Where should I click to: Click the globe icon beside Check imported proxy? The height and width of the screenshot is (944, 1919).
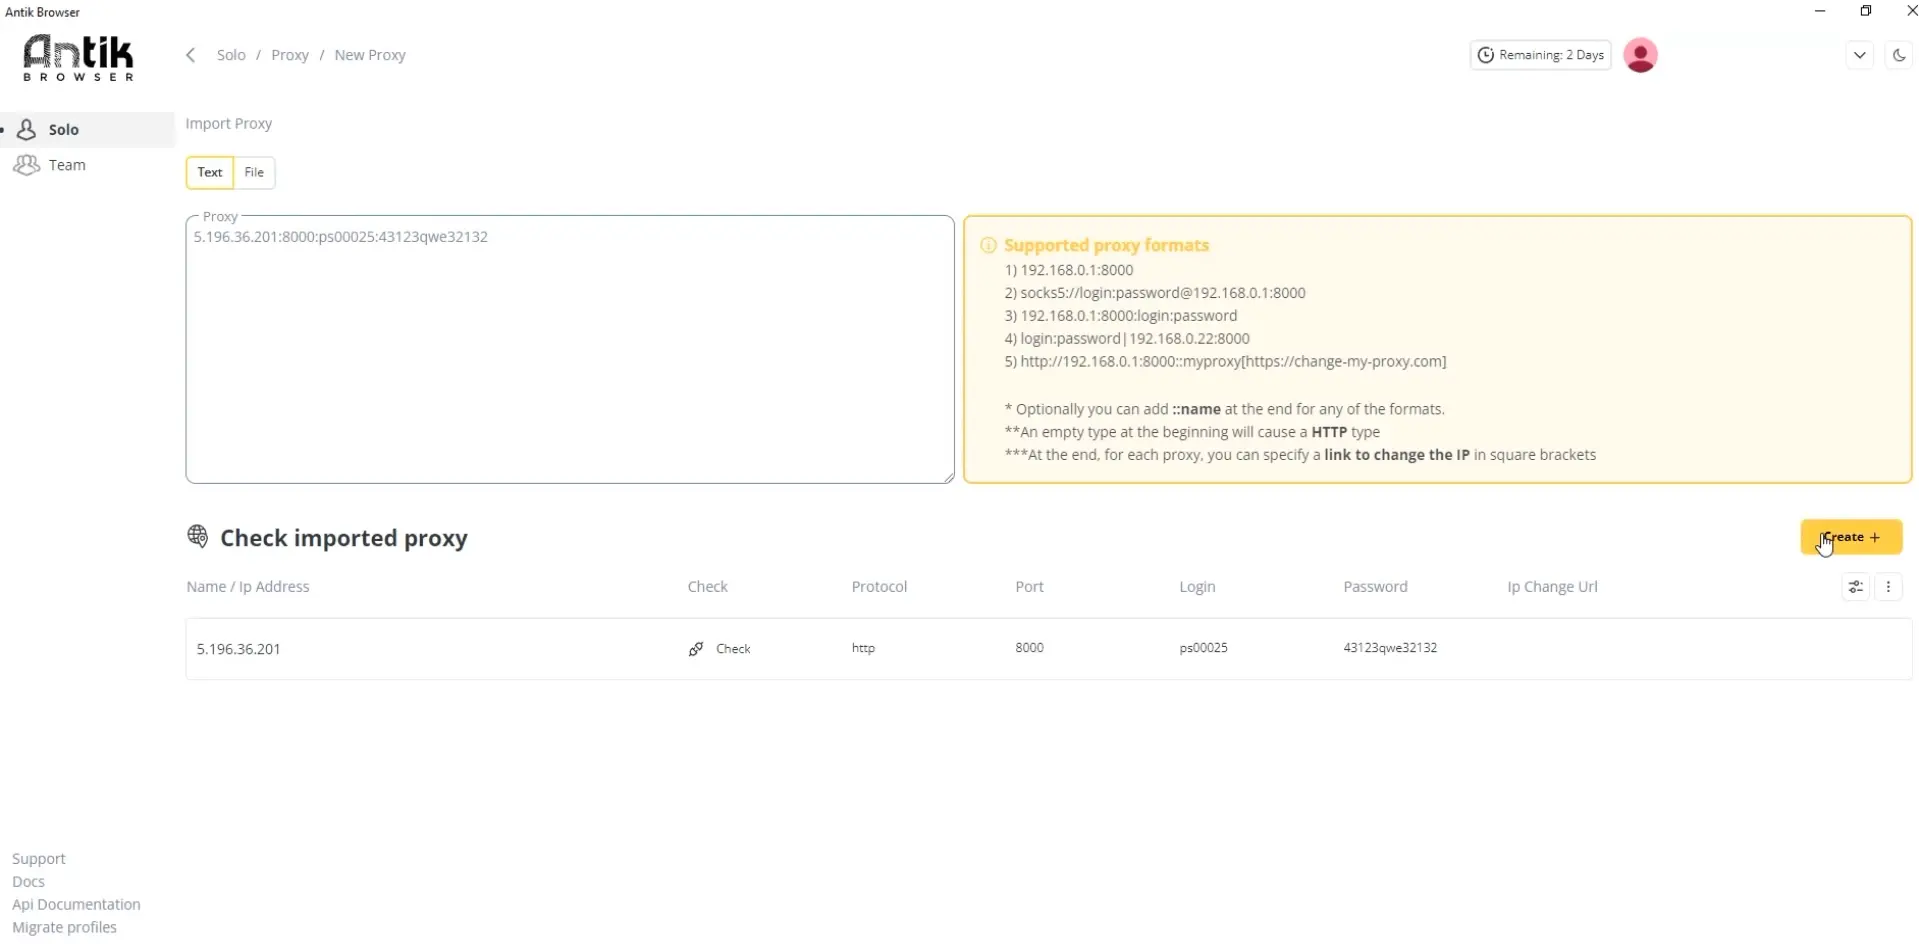point(197,537)
